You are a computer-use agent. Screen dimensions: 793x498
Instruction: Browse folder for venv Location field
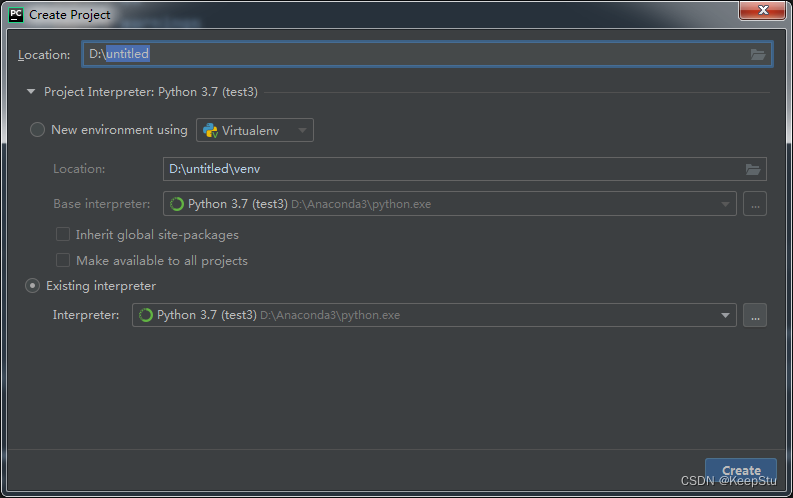[753, 169]
